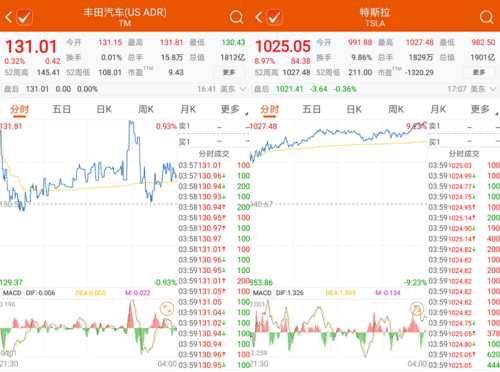Switch Toyota chart to 日K tab
Viewport: 500px width, 372px height.
coord(104,109)
